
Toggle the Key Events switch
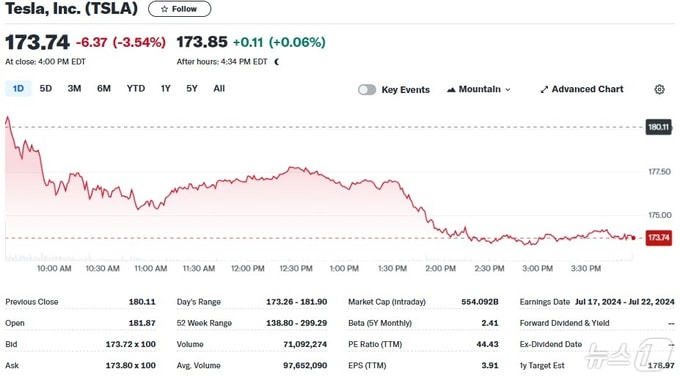[x=367, y=90]
